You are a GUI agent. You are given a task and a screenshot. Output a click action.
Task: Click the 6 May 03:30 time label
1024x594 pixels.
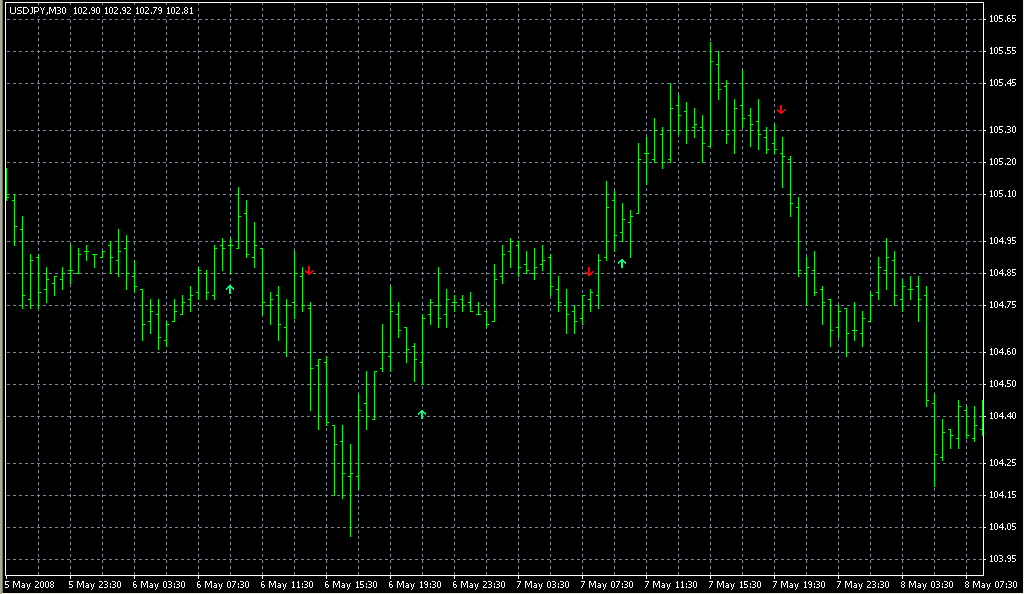point(159,585)
